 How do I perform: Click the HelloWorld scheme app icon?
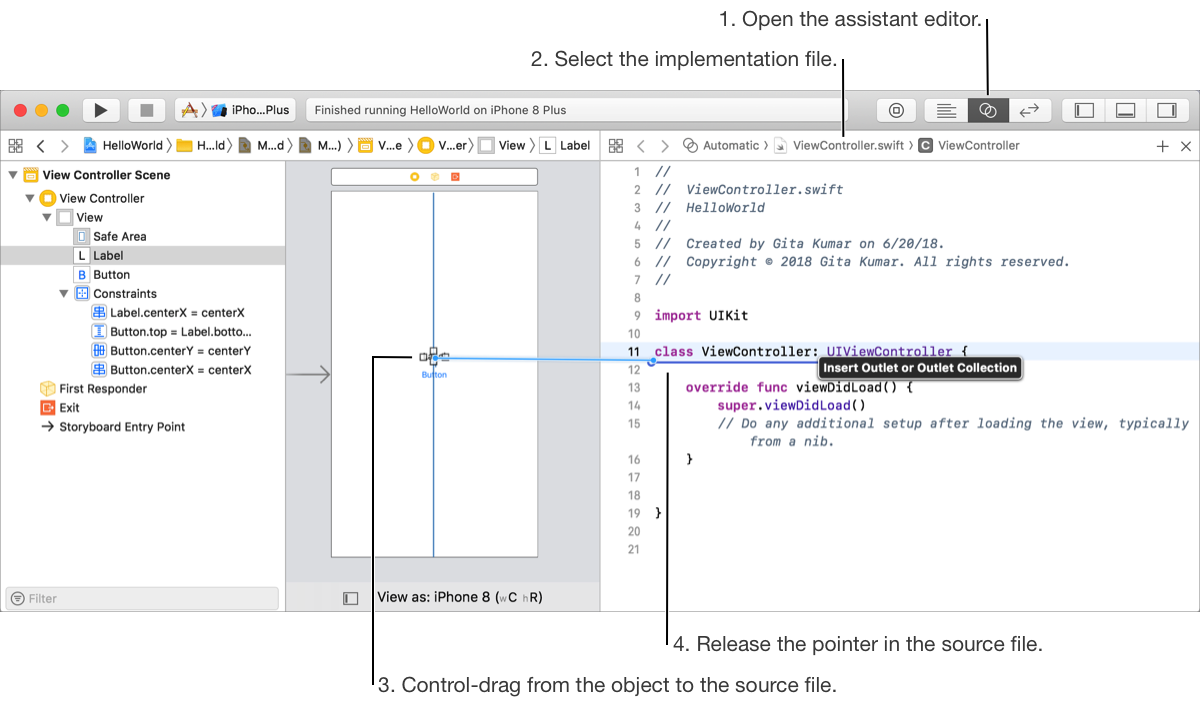(x=187, y=110)
